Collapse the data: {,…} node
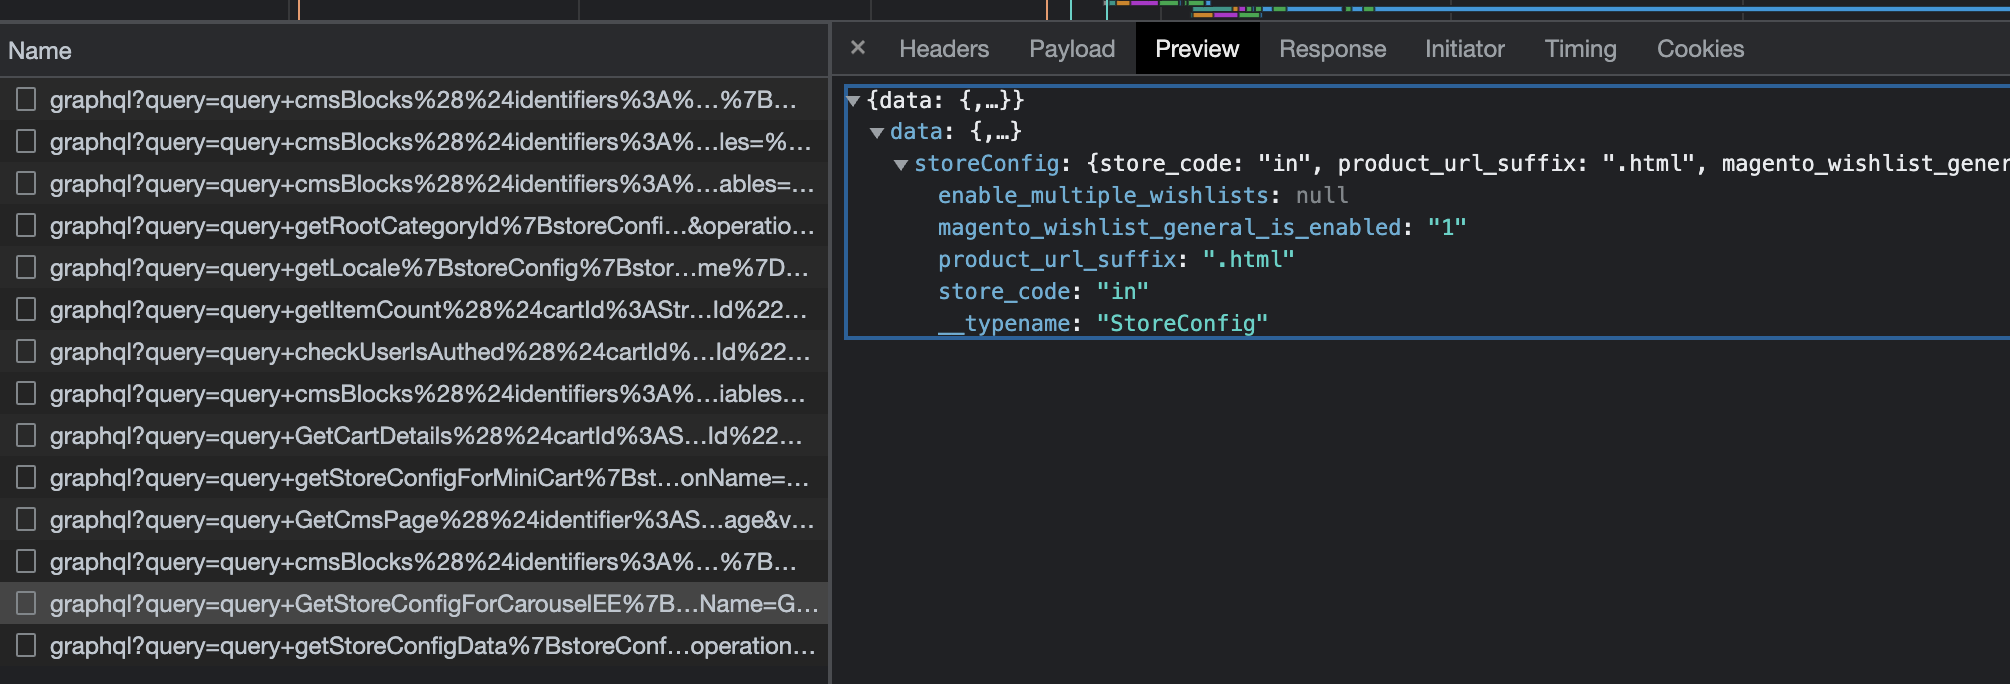 point(877,132)
